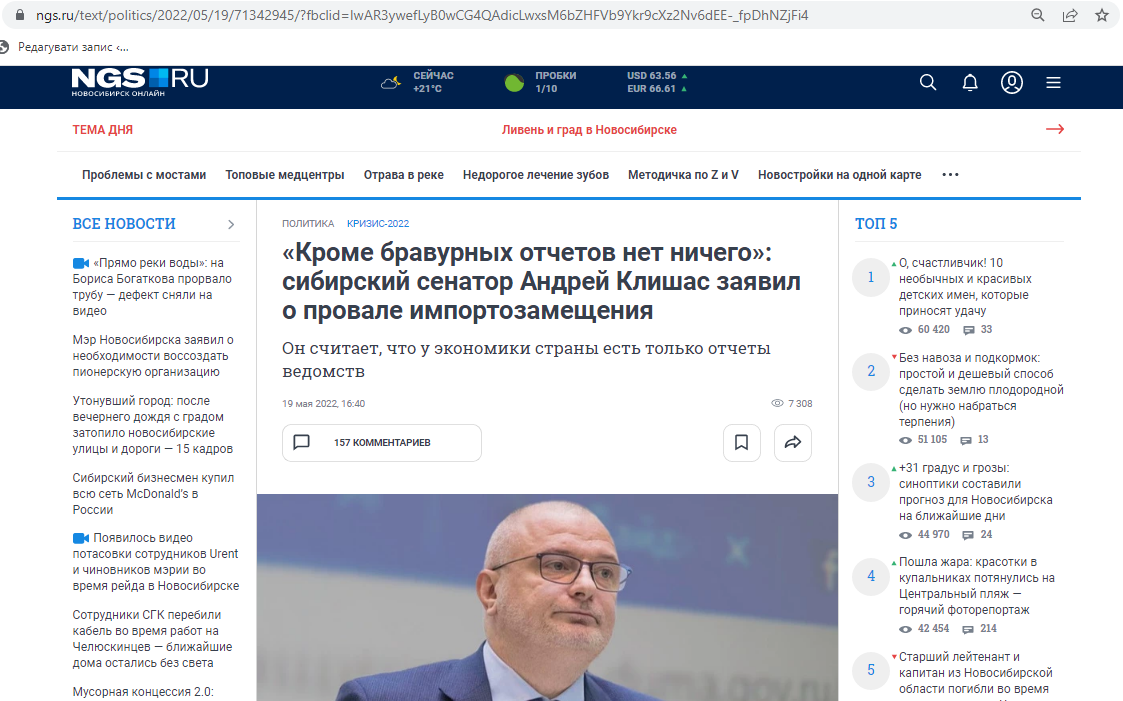This screenshot has width=1123, height=701.
Task: Expand Все новости with chevron arrow
Action: coord(231,224)
